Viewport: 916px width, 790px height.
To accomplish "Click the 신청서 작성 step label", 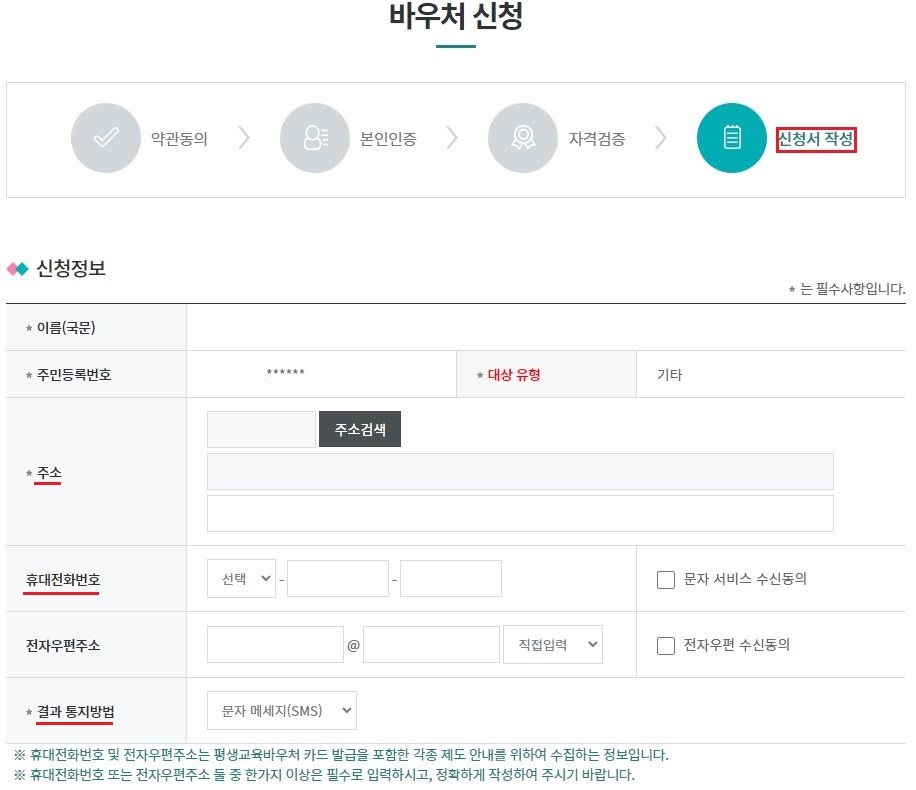I will pos(814,138).
